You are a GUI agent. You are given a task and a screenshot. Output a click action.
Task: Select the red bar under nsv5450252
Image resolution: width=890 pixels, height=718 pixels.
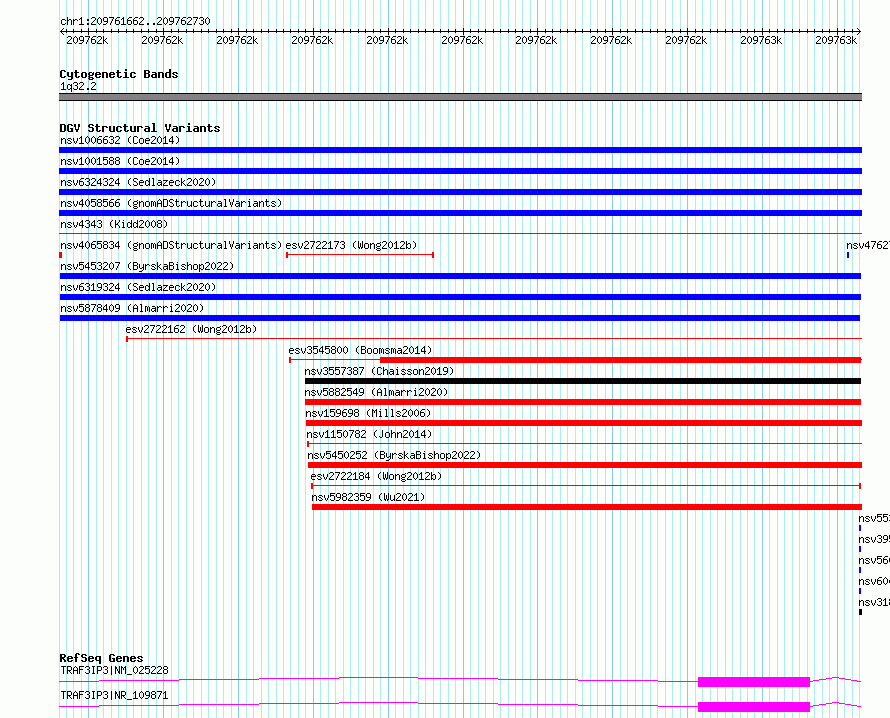pos(585,465)
